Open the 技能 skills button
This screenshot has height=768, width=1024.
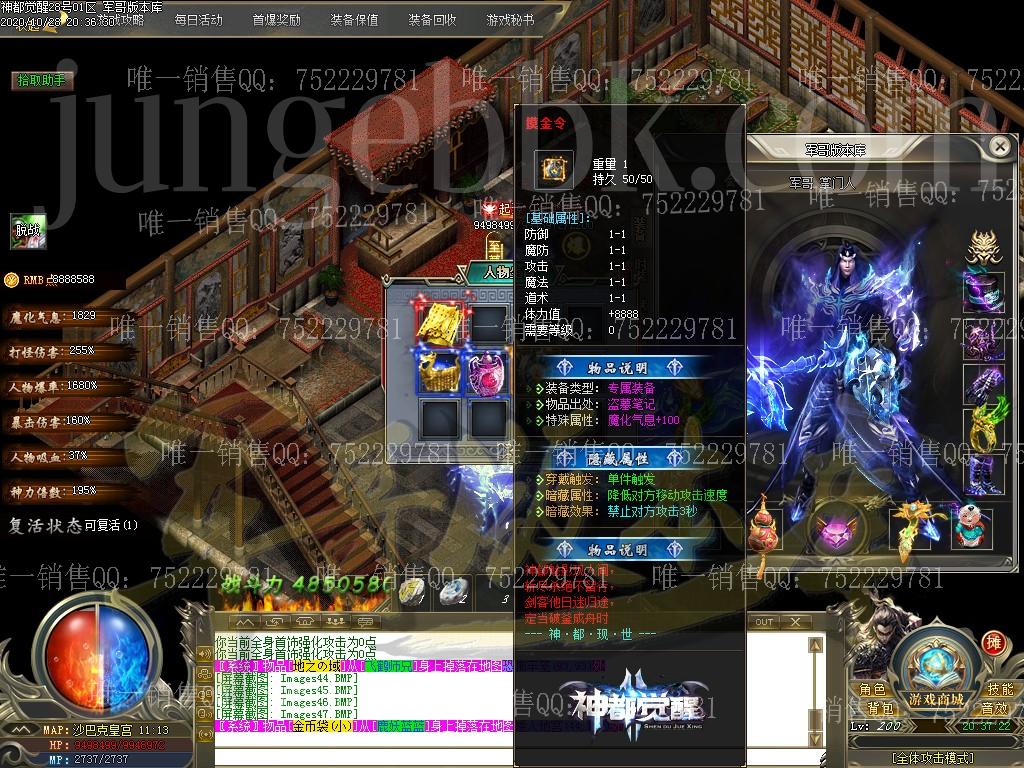click(x=1000, y=689)
